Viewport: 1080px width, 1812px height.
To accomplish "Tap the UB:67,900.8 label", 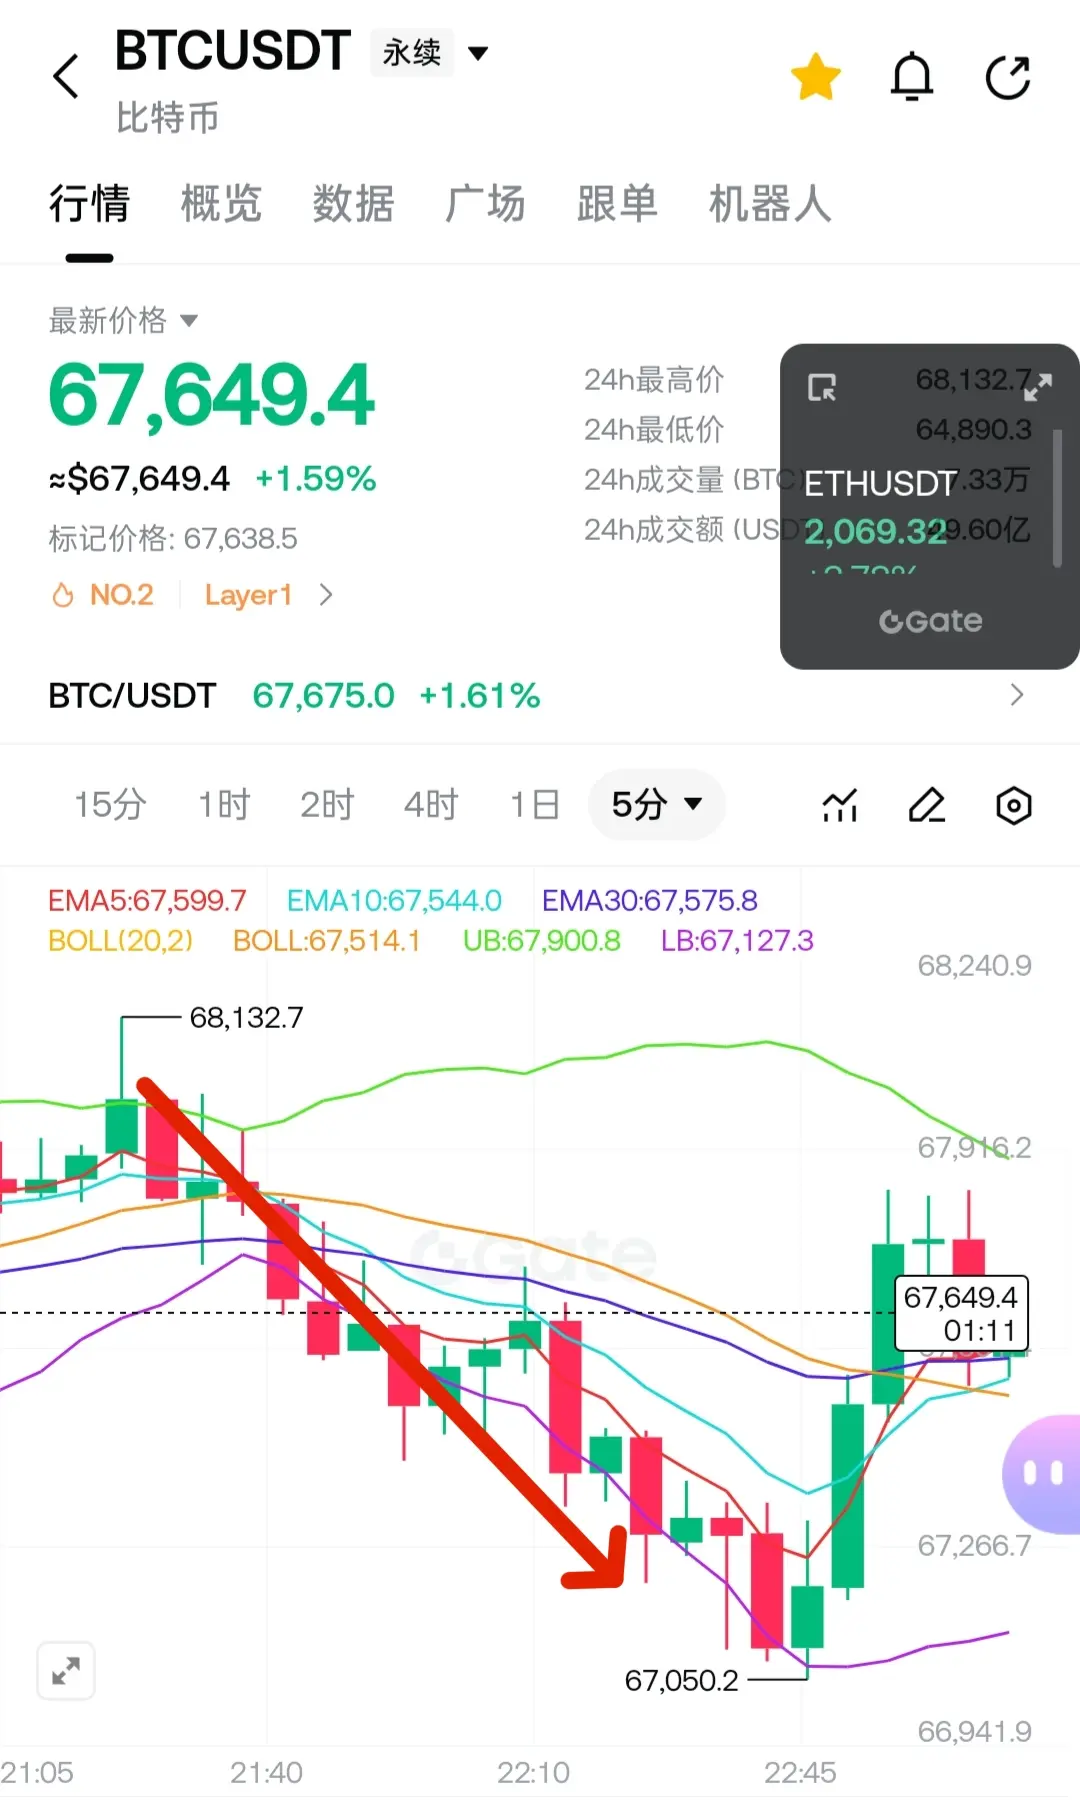I will 541,941.
